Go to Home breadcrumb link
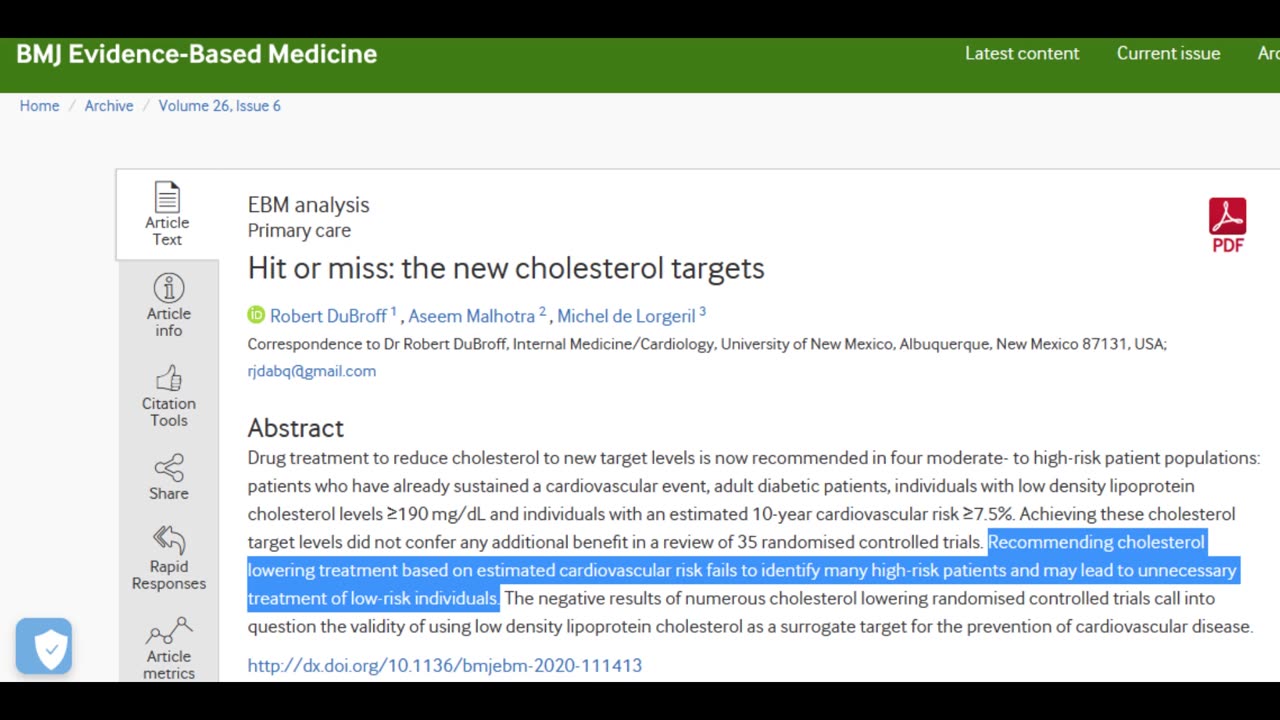 [39, 106]
